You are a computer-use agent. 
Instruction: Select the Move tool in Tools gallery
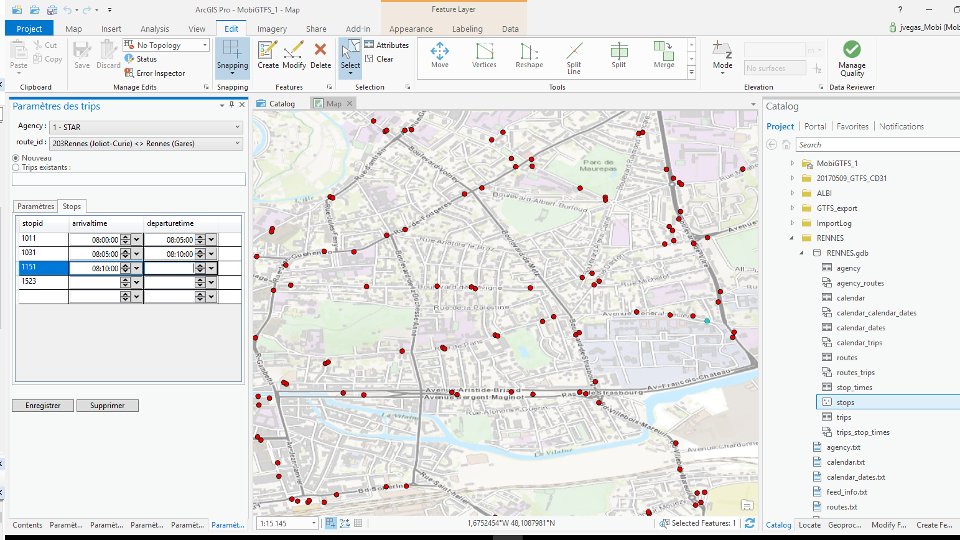tap(440, 55)
